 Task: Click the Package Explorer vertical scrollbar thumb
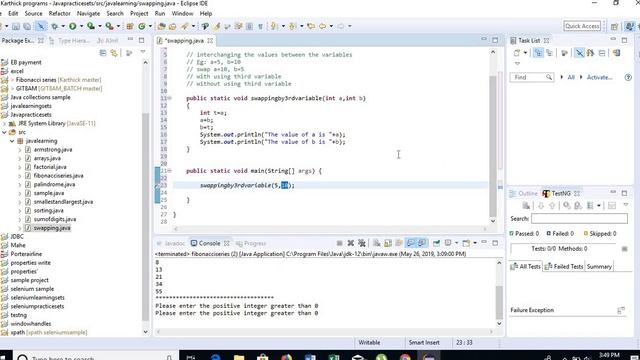pyautogui.click(x=145, y=216)
